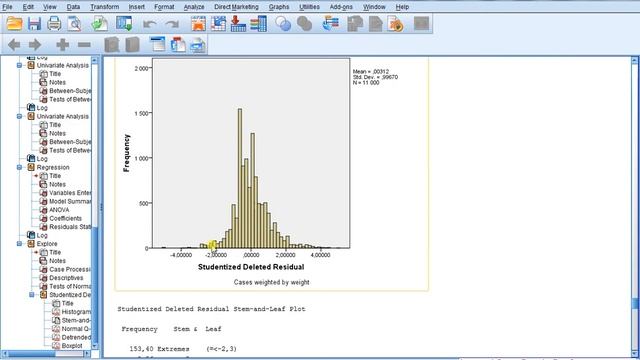Select the Variables Entered outline item
The height and width of the screenshot is (360, 640).
70,193
